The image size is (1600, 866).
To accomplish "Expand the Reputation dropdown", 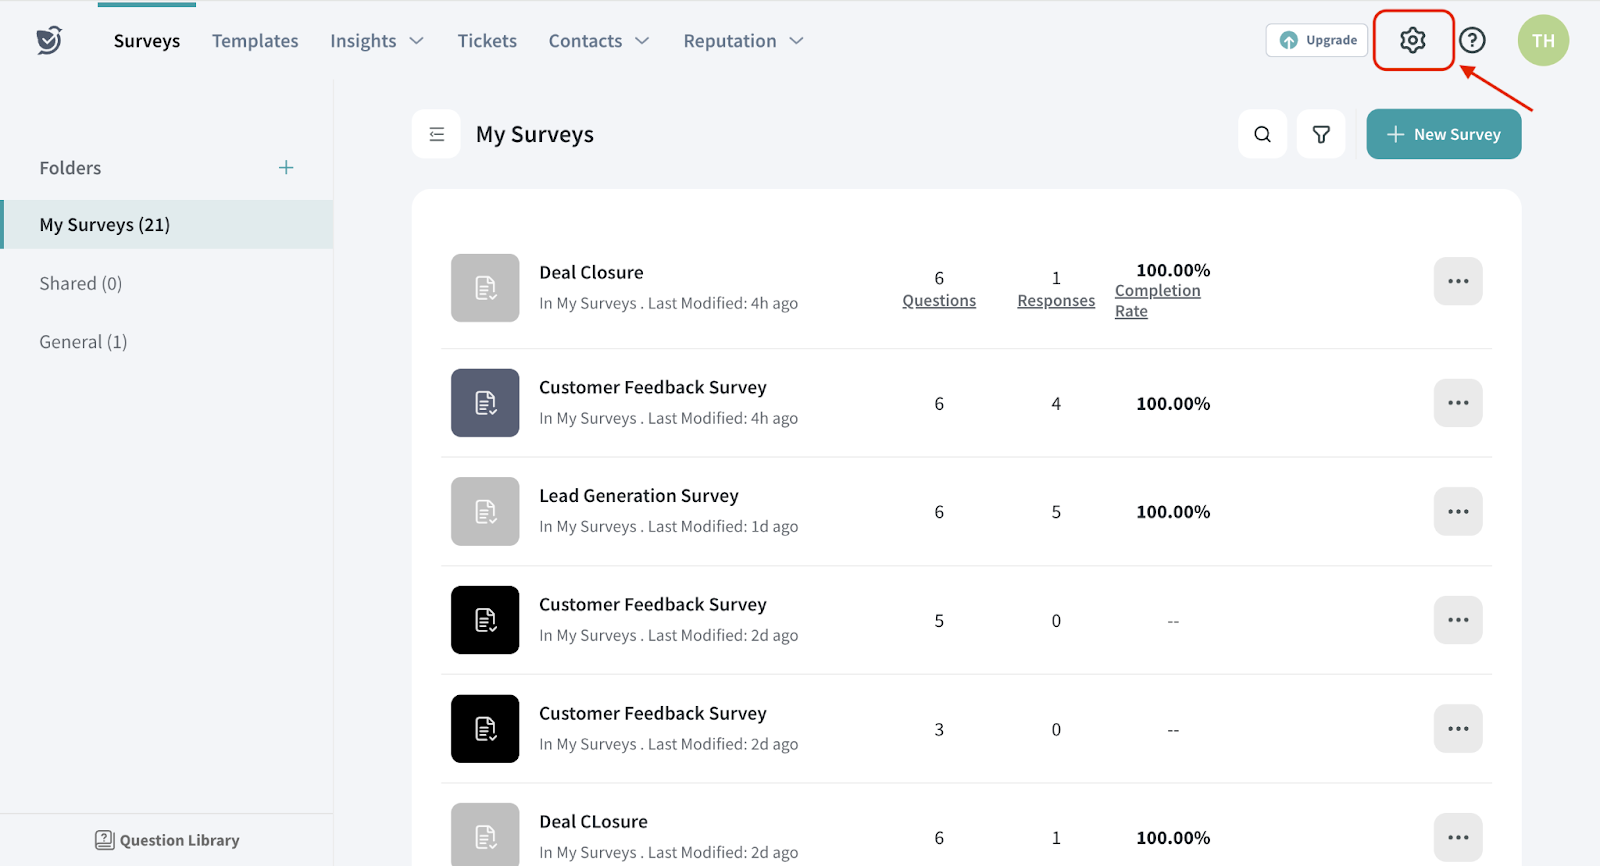I will (x=743, y=41).
